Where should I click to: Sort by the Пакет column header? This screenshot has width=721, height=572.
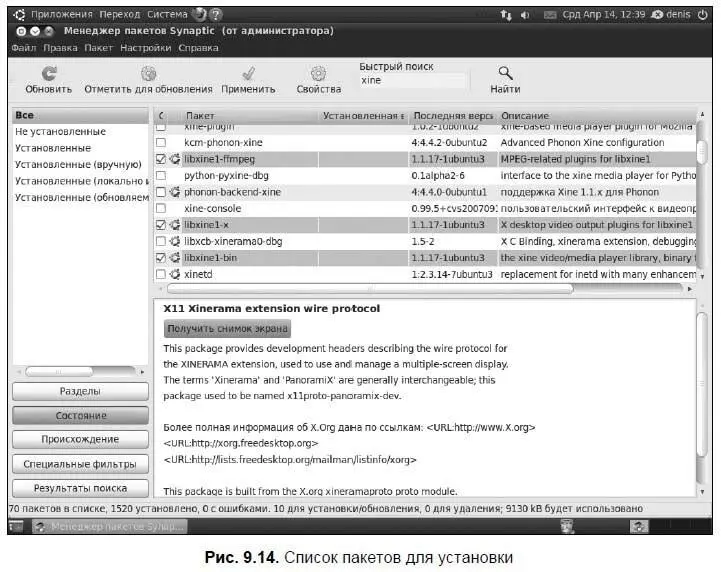point(250,116)
